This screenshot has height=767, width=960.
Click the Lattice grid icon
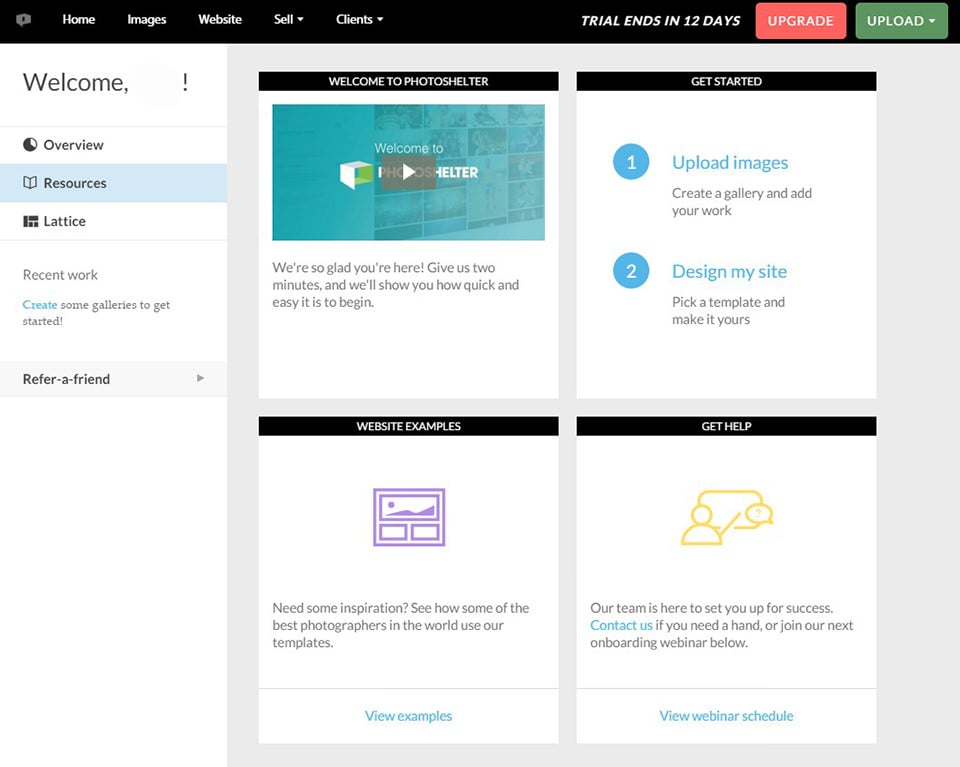(31, 221)
